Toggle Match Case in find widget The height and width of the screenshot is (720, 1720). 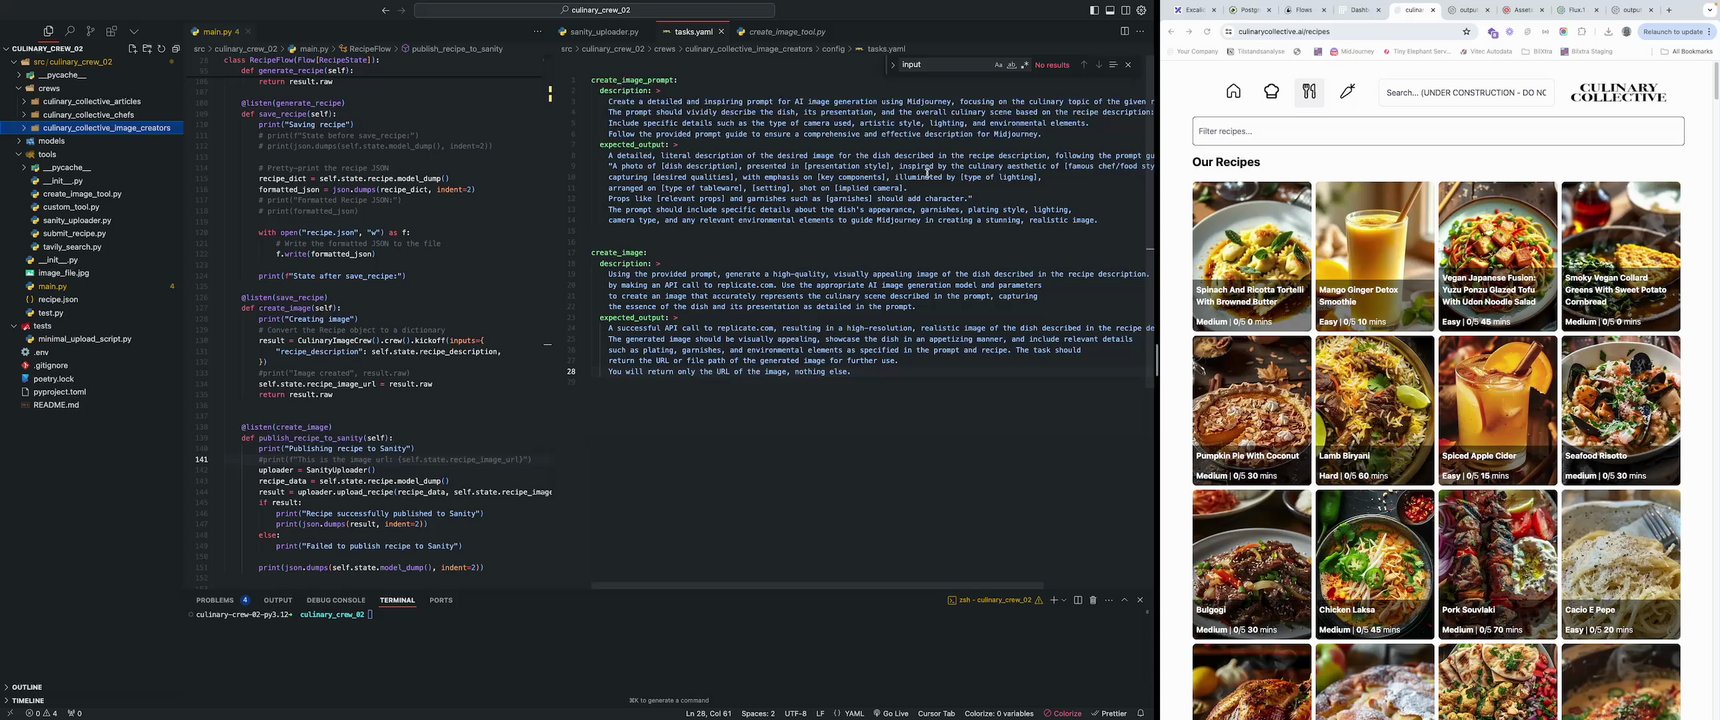(x=998, y=65)
